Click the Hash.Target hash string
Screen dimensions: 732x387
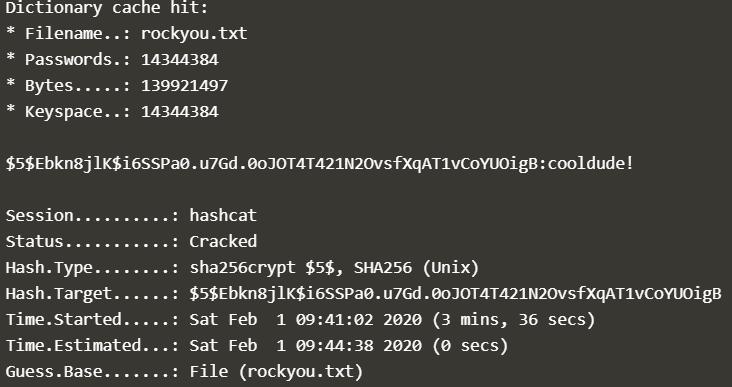tap(456, 294)
